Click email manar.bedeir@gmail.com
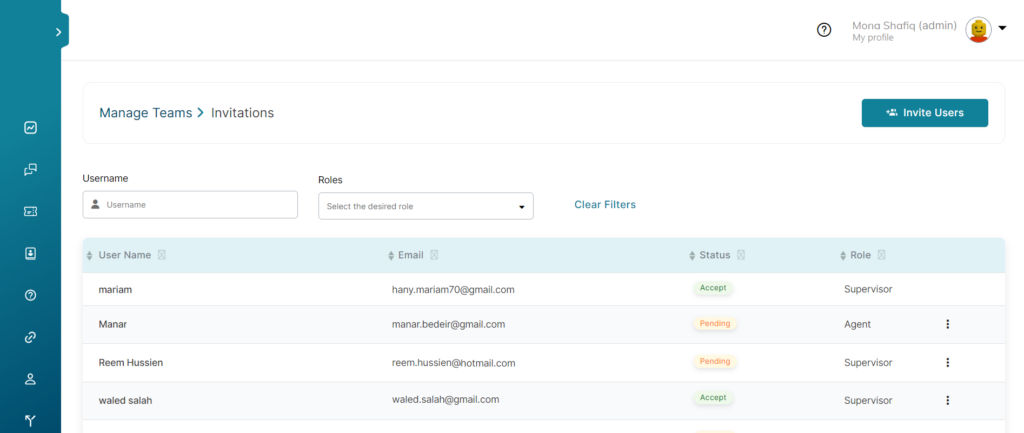 click(x=448, y=324)
